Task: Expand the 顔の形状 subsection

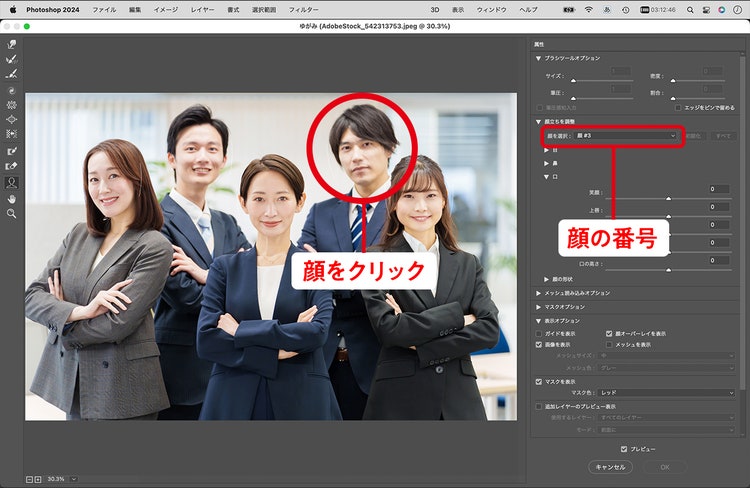Action: (546, 279)
